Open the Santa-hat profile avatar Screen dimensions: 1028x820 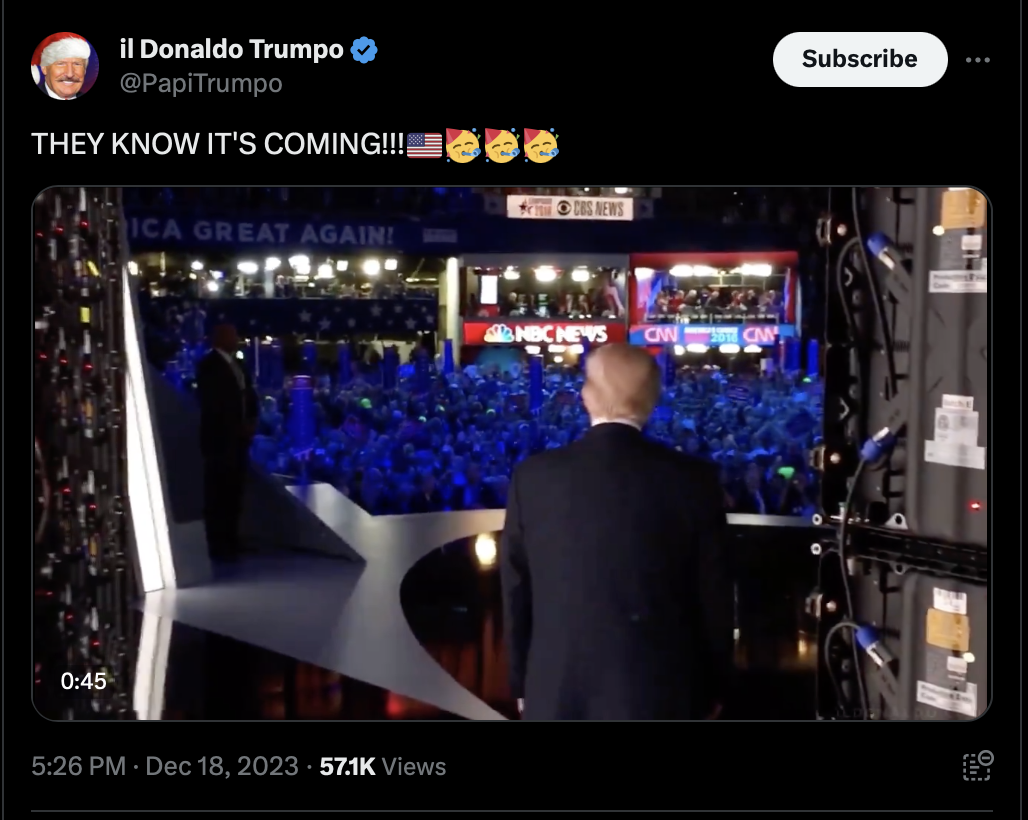pyautogui.click(x=64, y=66)
